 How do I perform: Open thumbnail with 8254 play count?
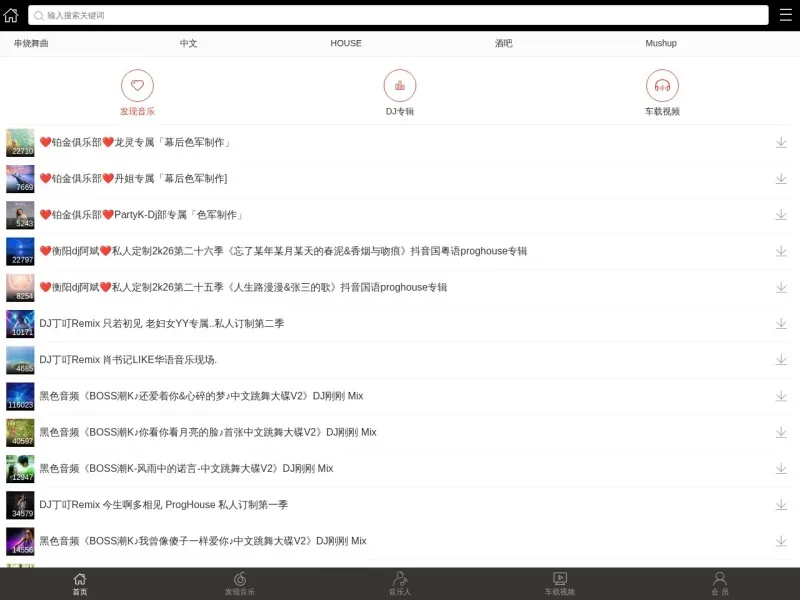[x=20, y=287]
